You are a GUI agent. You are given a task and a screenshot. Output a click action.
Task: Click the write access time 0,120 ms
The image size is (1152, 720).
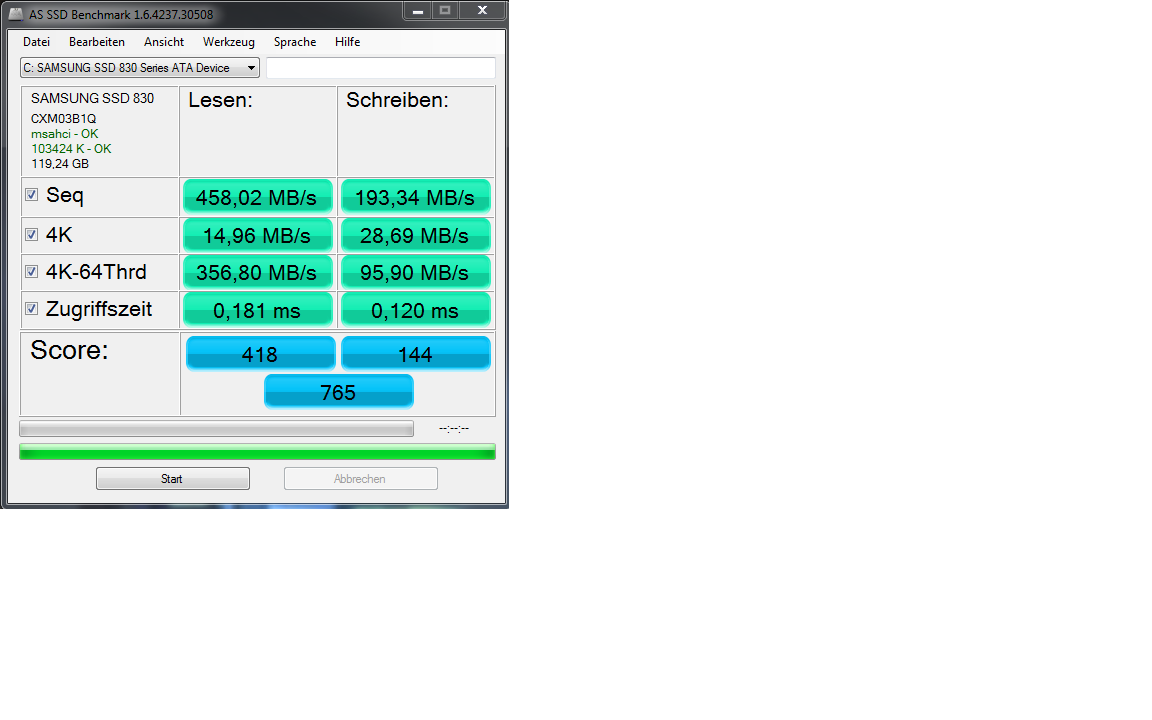[x=415, y=309]
